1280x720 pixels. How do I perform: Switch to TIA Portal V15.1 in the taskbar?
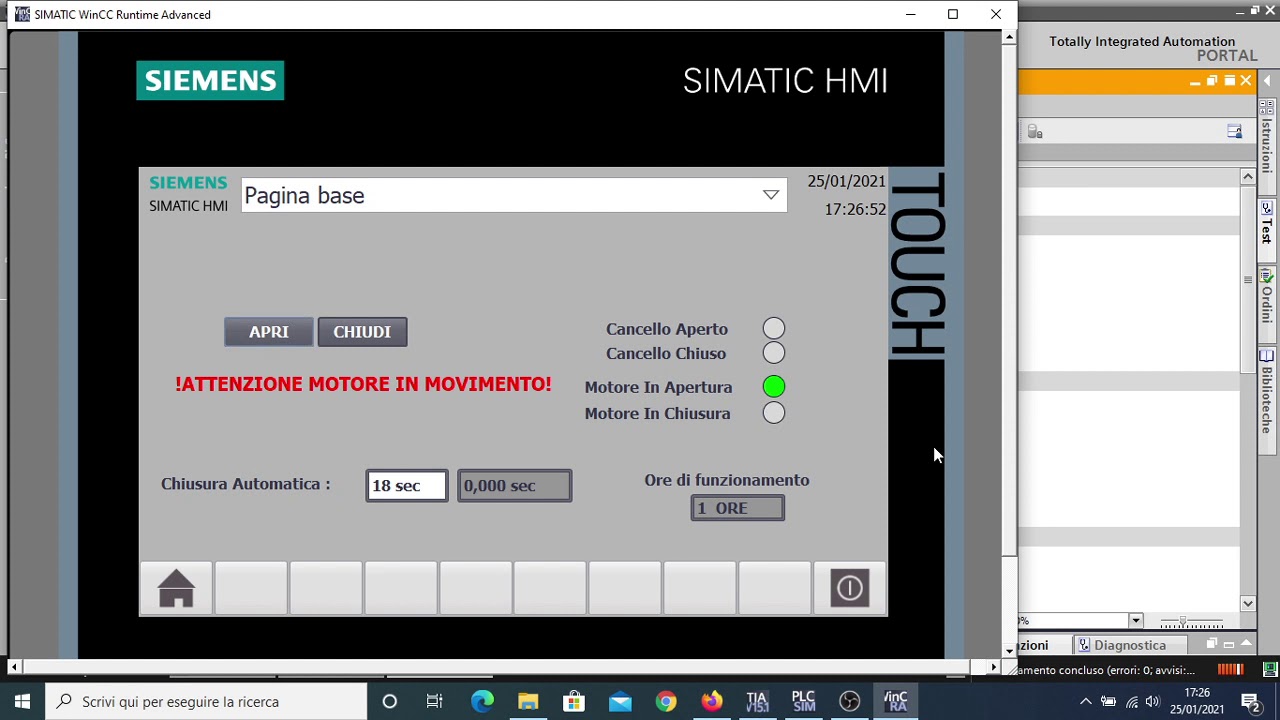click(757, 702)
